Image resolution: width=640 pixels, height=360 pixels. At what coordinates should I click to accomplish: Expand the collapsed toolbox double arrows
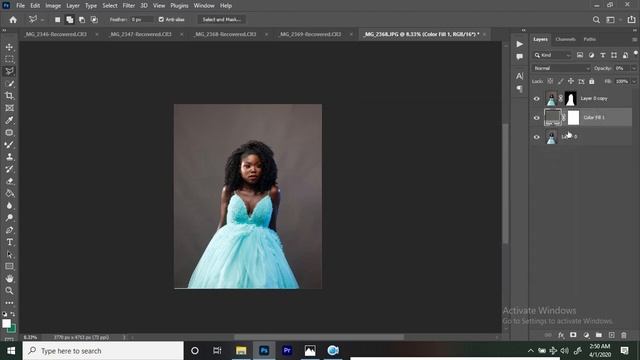click(x=4, y=30)
